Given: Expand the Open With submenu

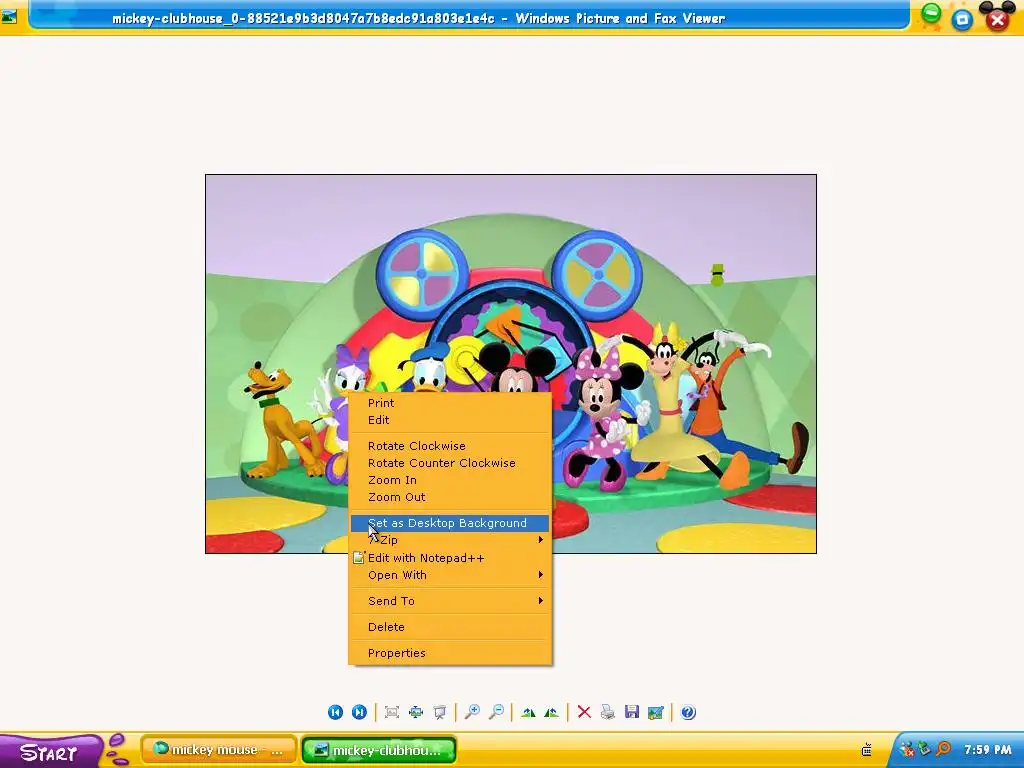Looking at the screenshot, I should (x=450, y=575).
